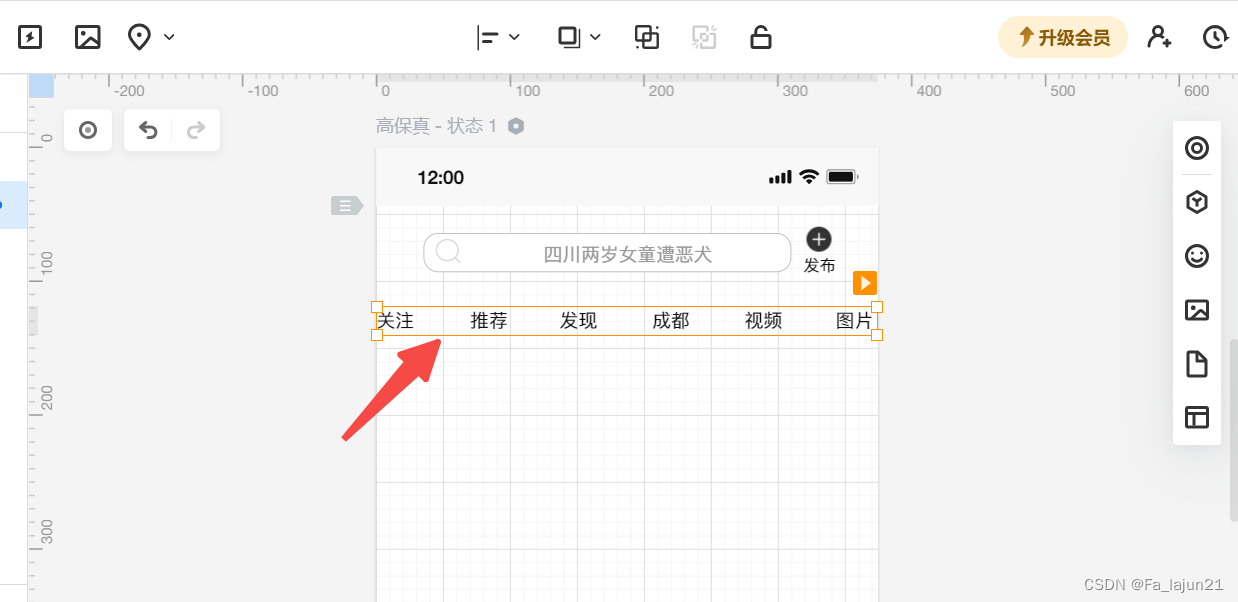Click the redo arrow
1238x602 pixels.
[x=196, y=130]
